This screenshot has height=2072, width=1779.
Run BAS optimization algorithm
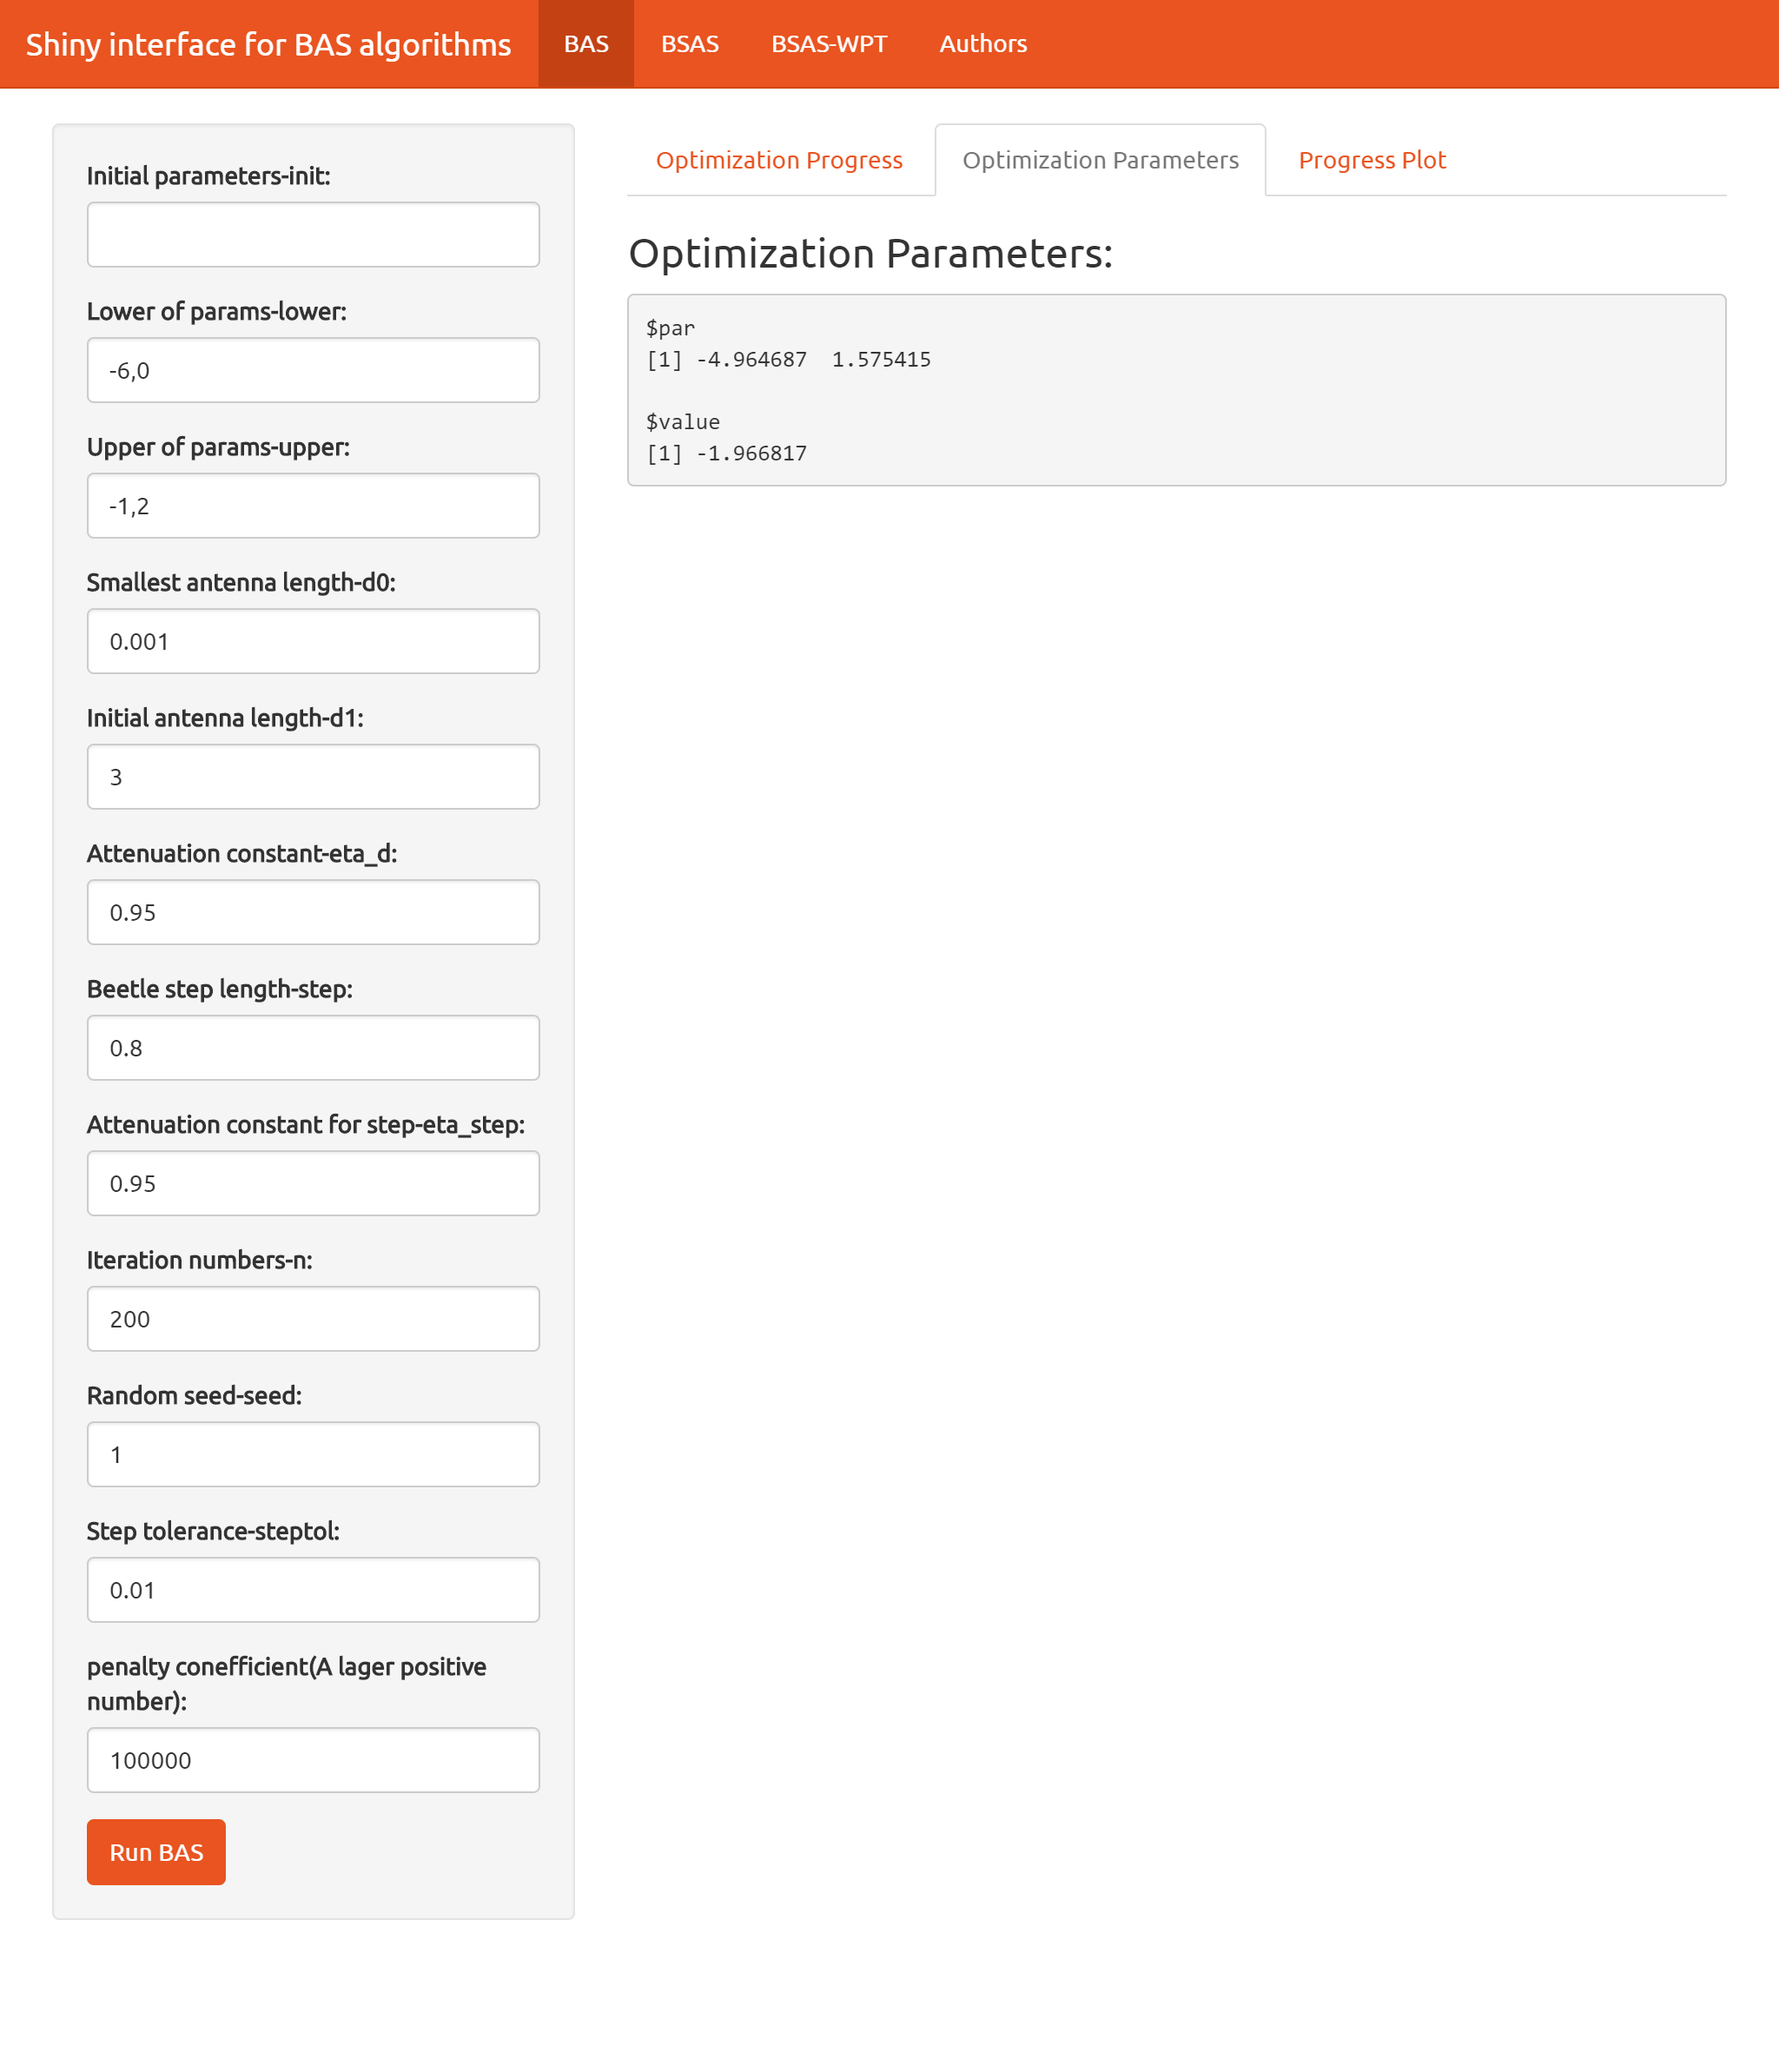(155, 1848)
